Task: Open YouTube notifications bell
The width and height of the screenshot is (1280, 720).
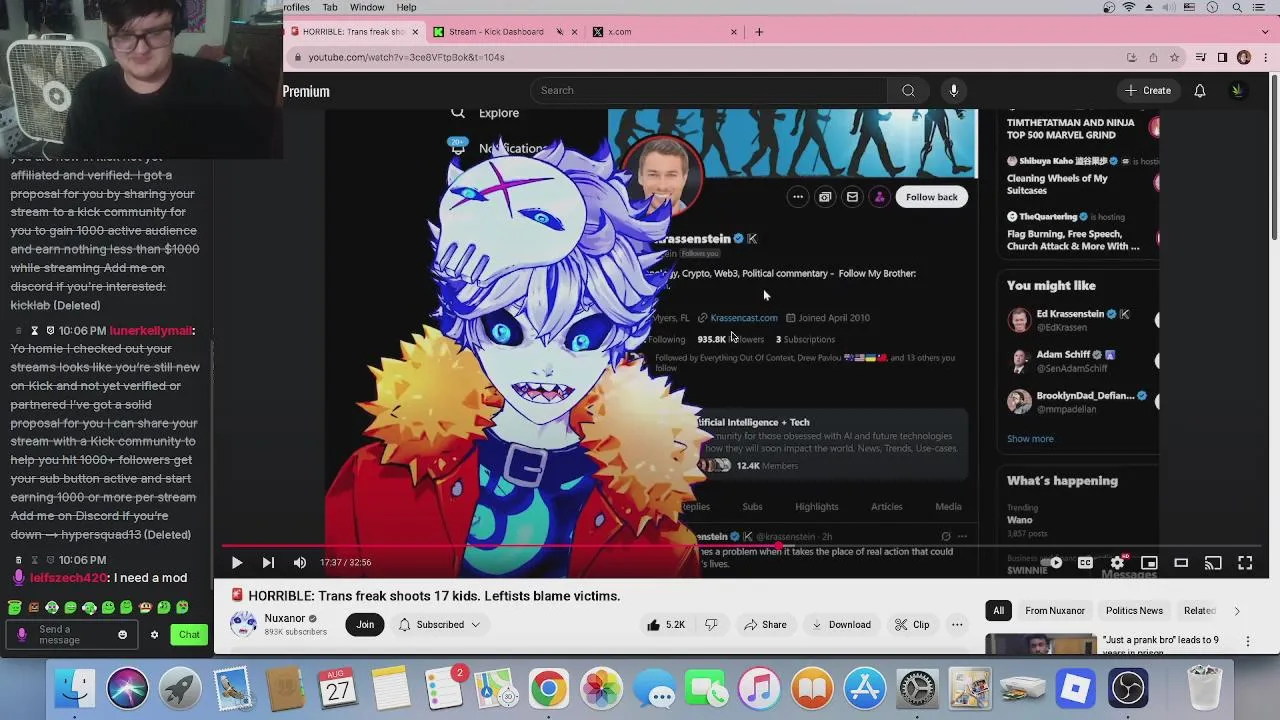Action: click(1200, 91)
